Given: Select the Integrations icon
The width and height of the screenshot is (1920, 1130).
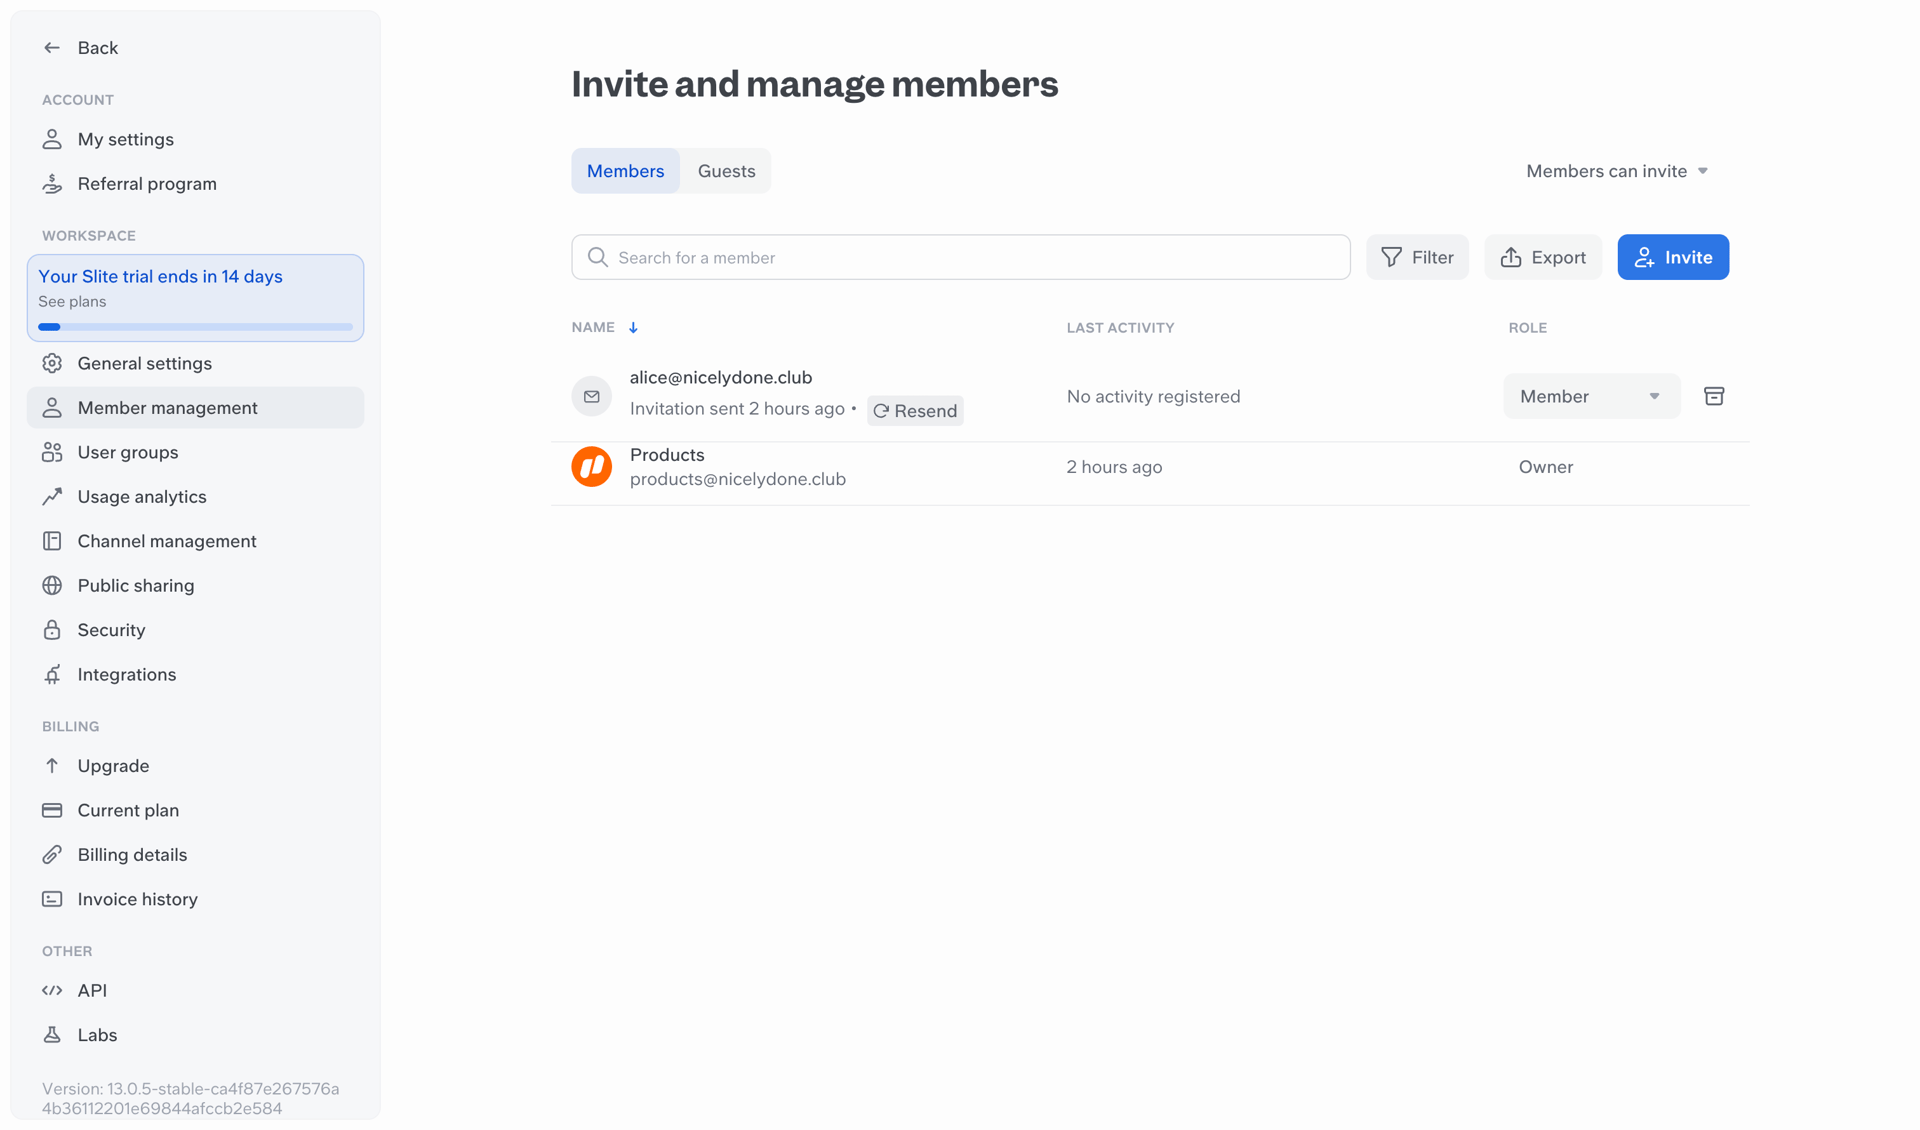Looking at the screenshot, I should click(52, 674).
